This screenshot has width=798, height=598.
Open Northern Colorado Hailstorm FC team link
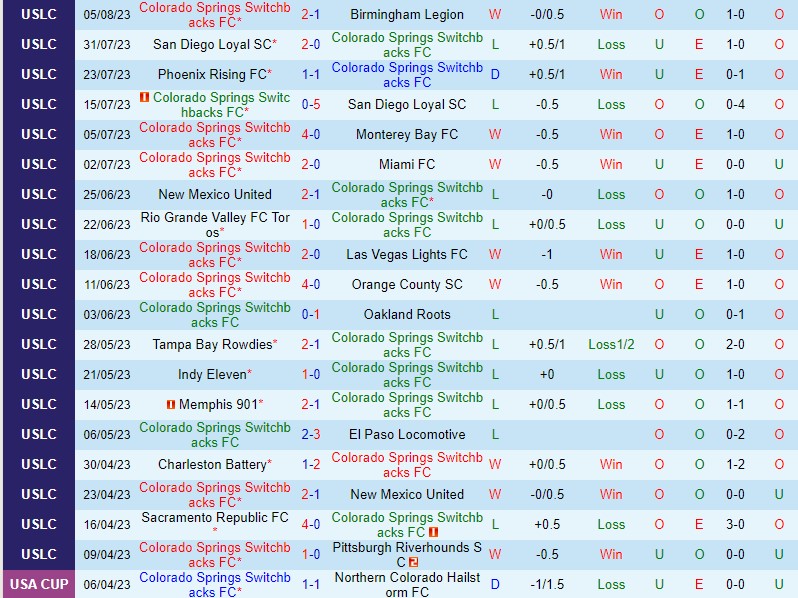(407, 585)
